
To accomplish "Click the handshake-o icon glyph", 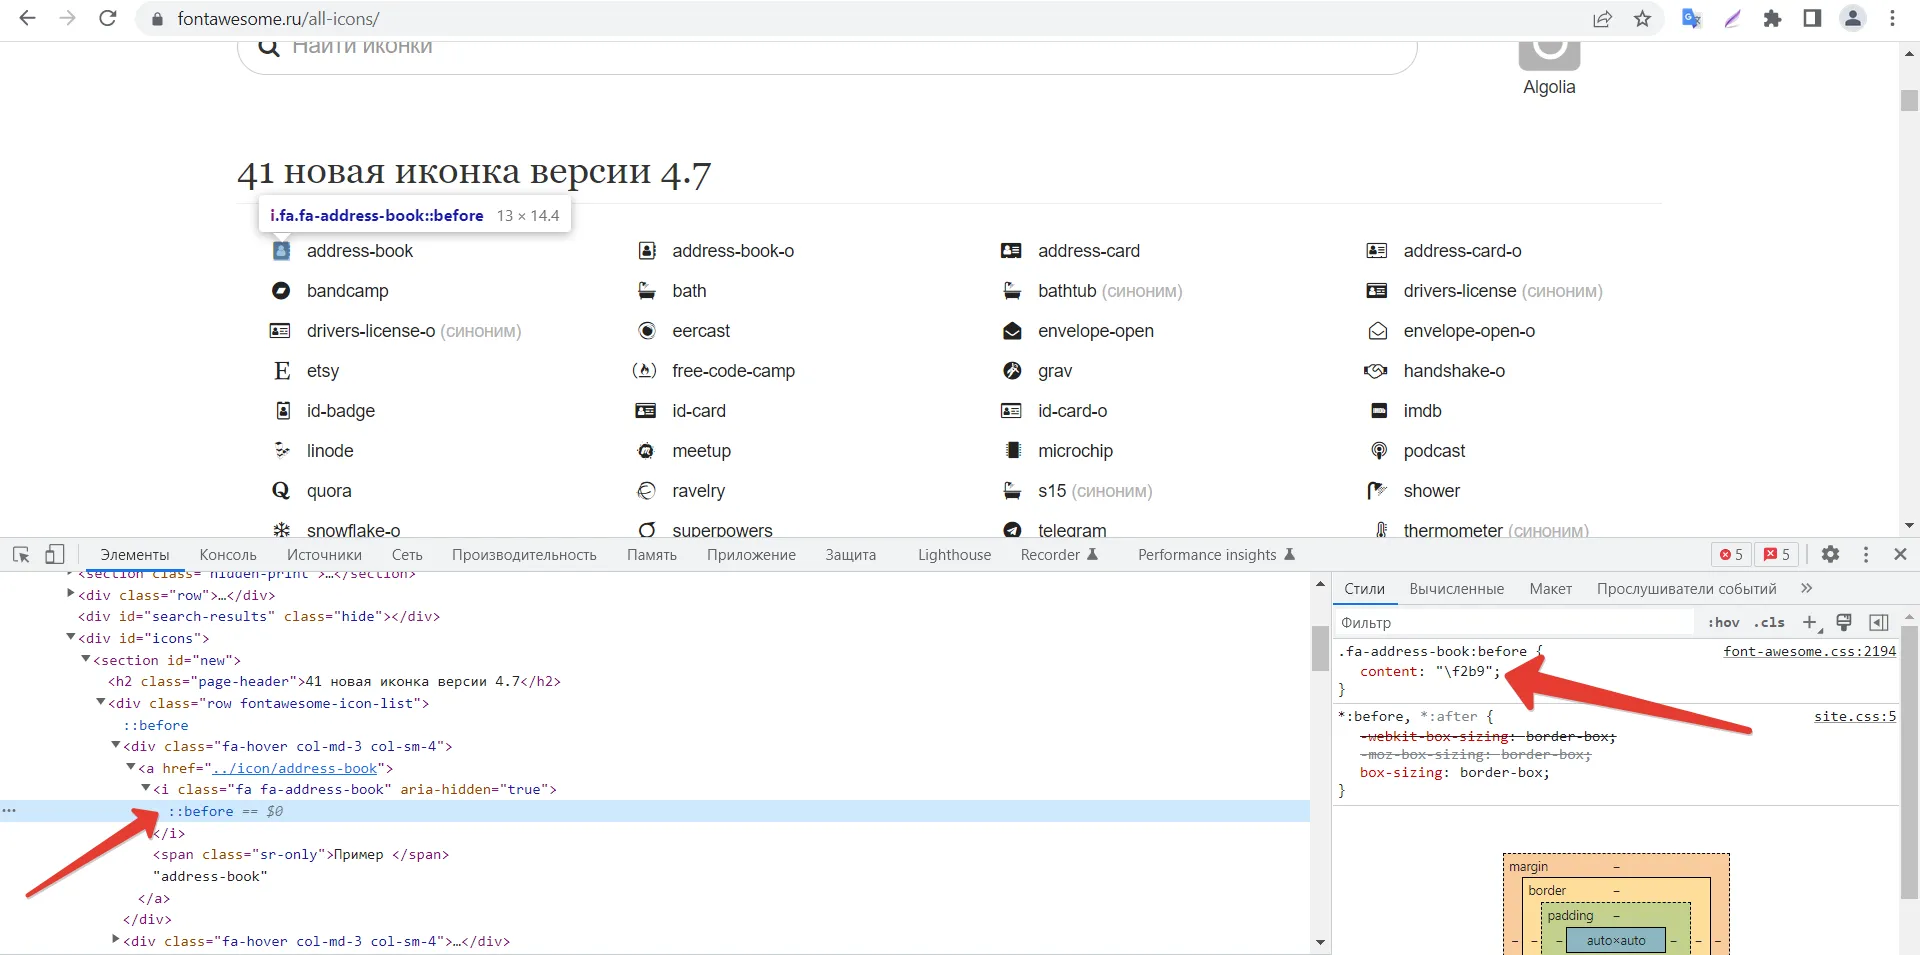I will pos(1376,371).
